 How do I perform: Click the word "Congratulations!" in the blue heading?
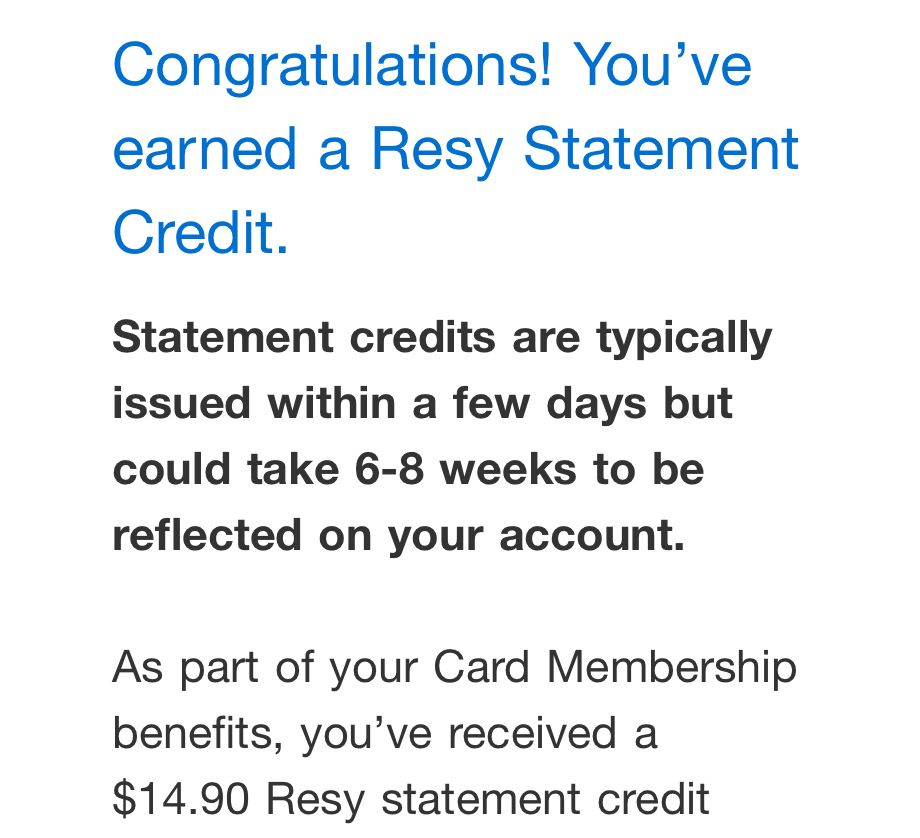click(x=332, y=67)
